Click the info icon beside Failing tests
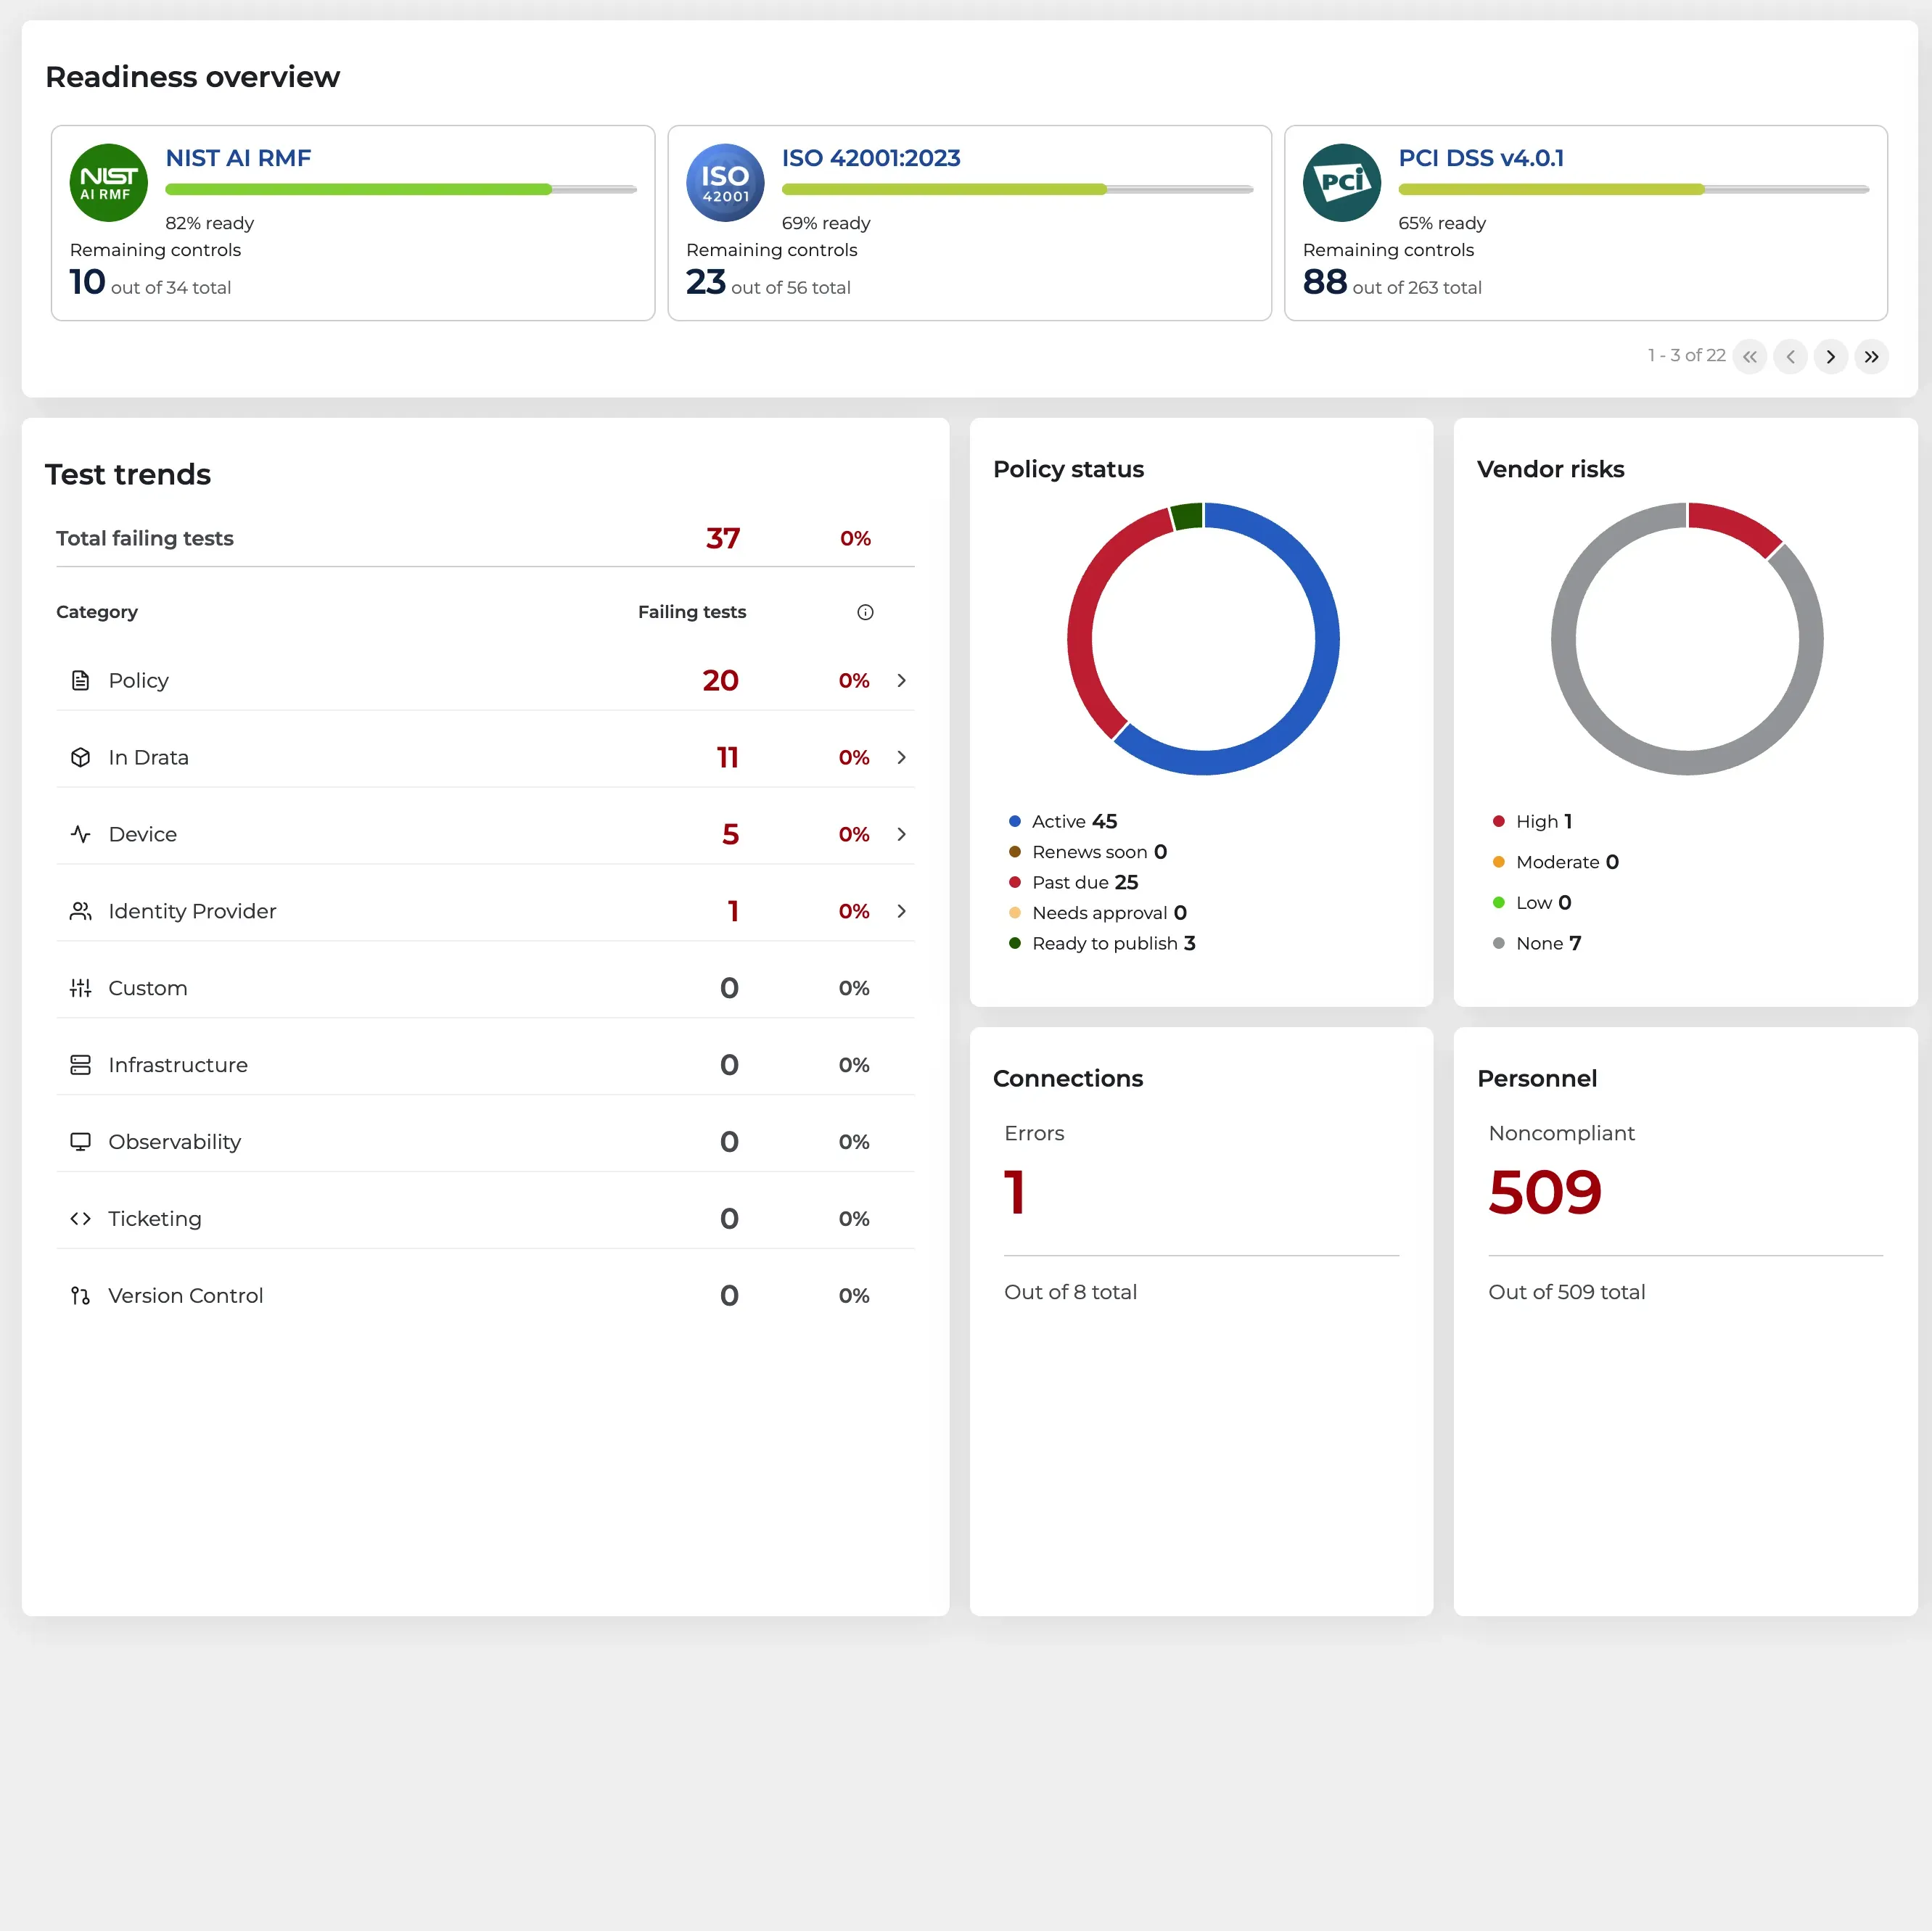 [865, 612]
